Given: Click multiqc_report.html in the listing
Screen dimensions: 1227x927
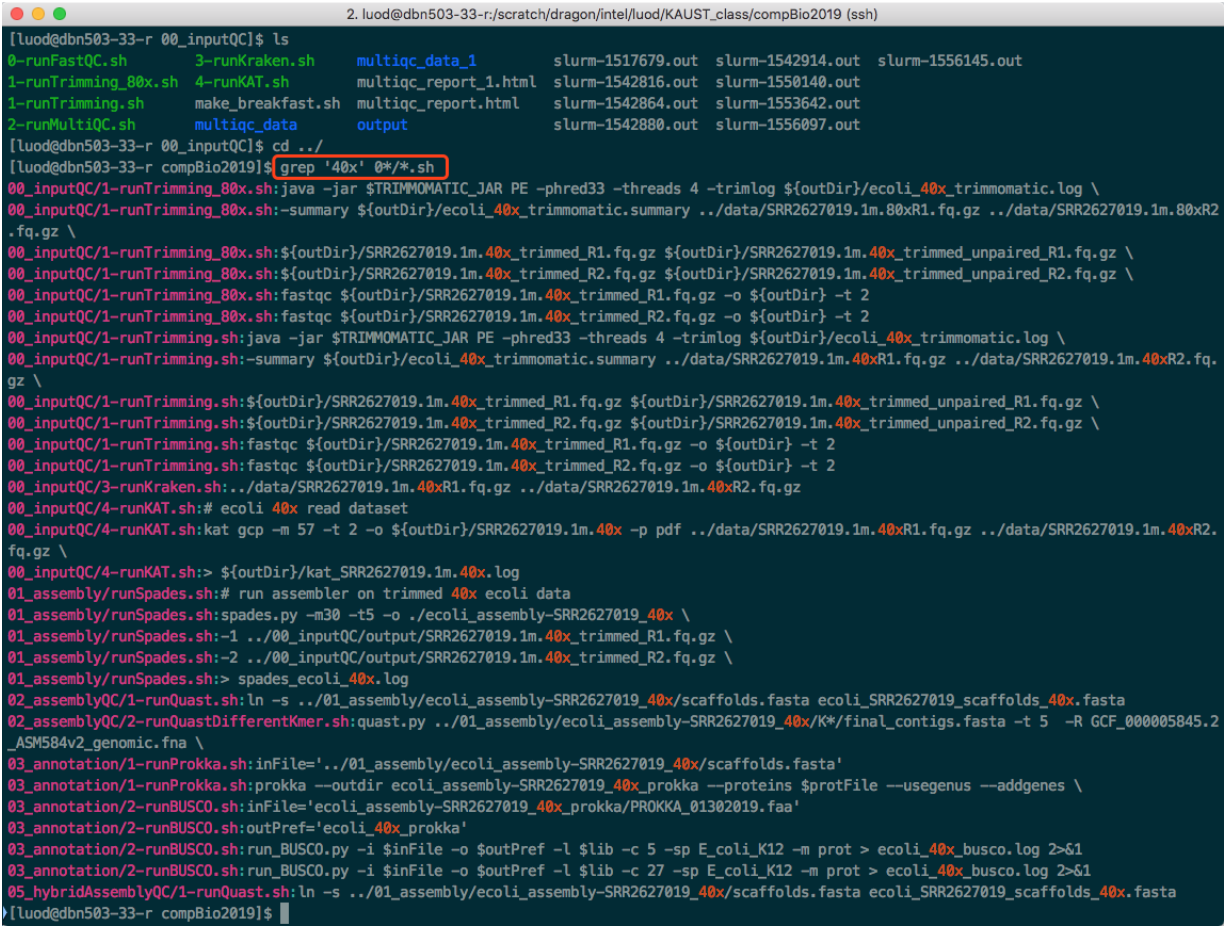Looking at the screenshot, I should tap(438, 104).
